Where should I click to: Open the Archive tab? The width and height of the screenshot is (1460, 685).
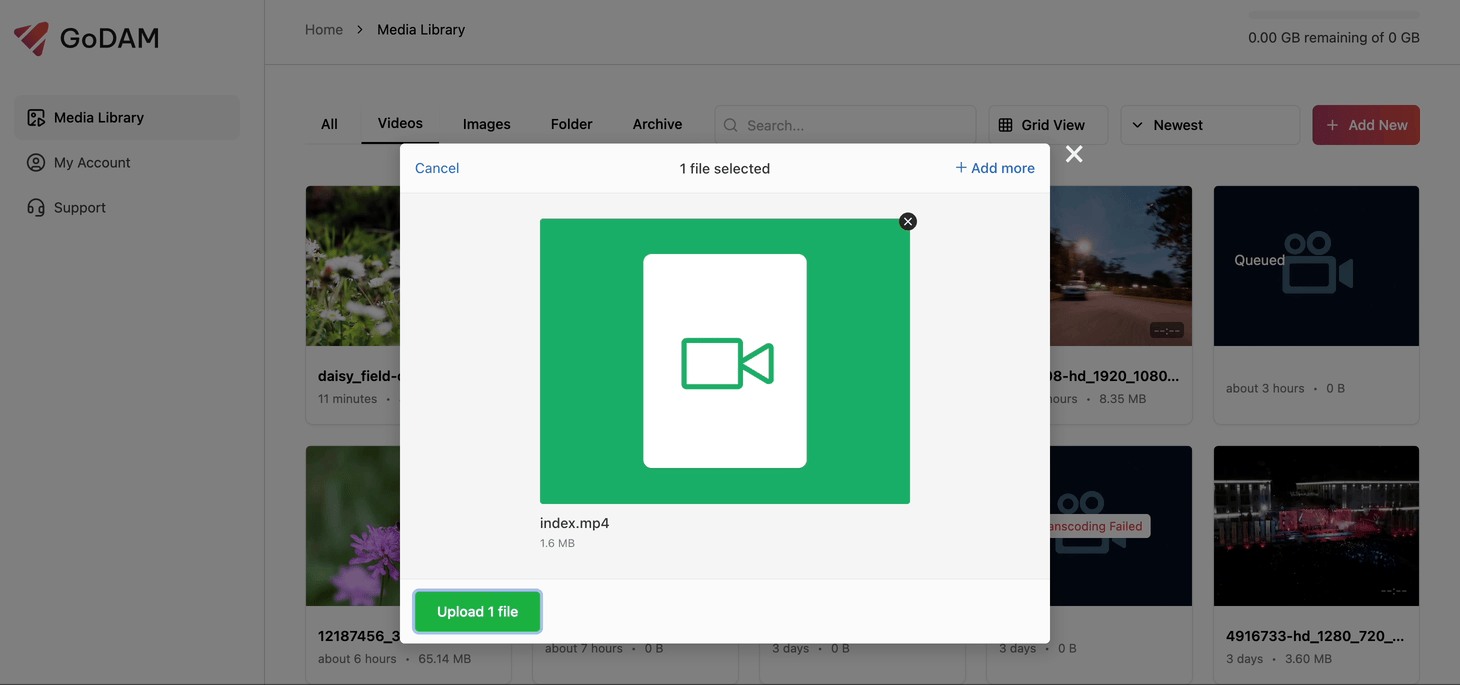pyautogui.click(x=657, y=124)
